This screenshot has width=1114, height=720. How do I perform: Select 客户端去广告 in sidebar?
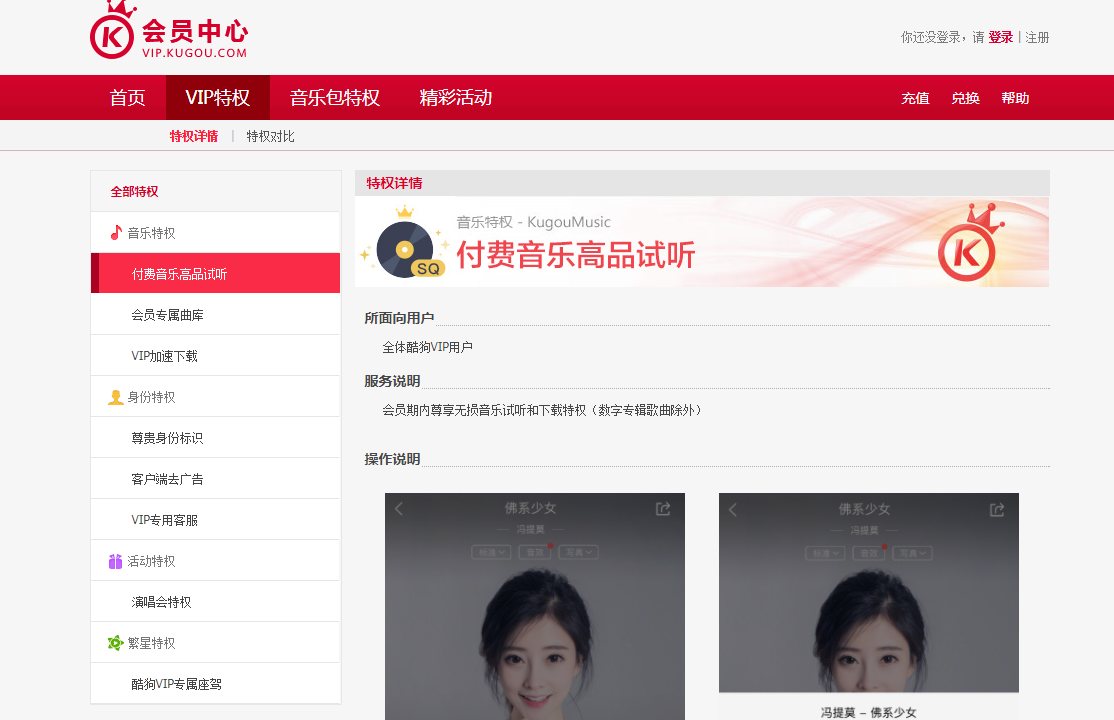pyautogui.click(x=215, y=479)
